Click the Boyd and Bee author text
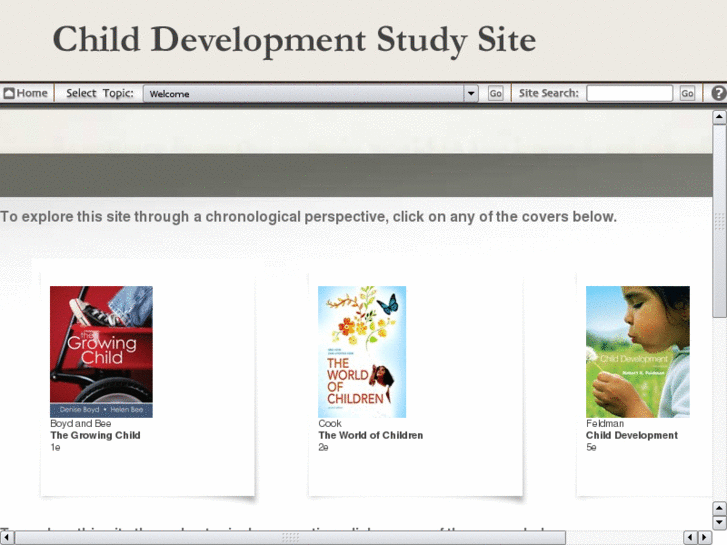Screen dimensions: 727x545 click(81, 423)
